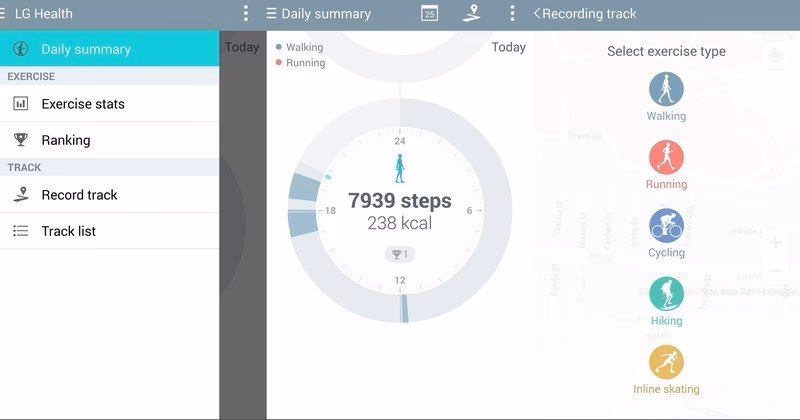
Task: Go to Ranking in the sidebar
Action: tap(66, 140)
